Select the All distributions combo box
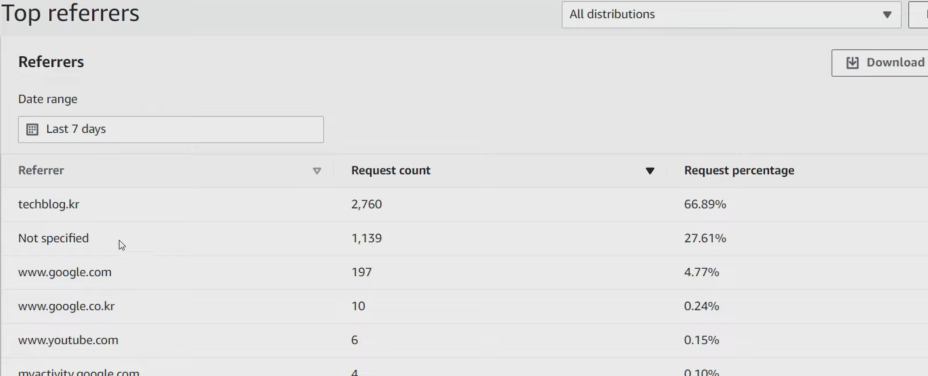This screenshot has height=376, width=928. coord(731,14)
